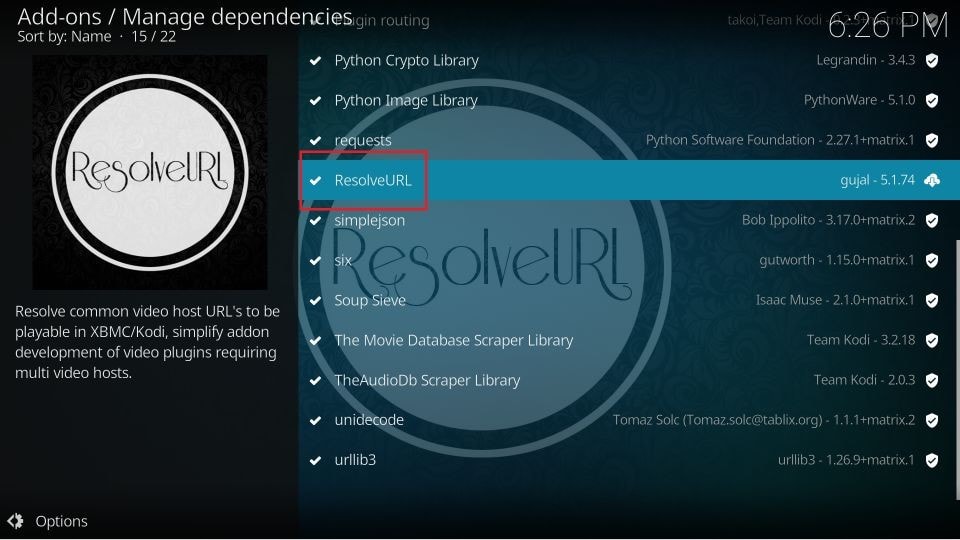960x540 pixels.
Task: Click 'gutworth - 1.15.0+matrix.1' text
Action: pyautogui.click(x=836, y=260)
